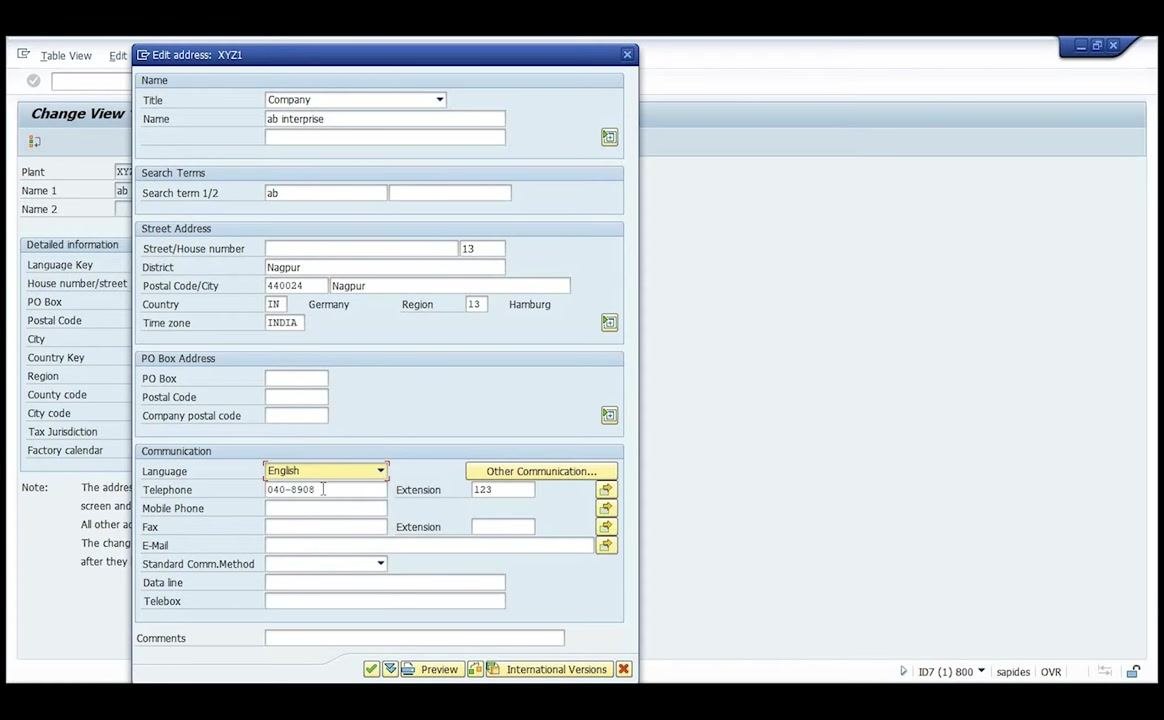Click the Company postal code field
This screenshot has height=720, width=1164.
click(296, 416)
